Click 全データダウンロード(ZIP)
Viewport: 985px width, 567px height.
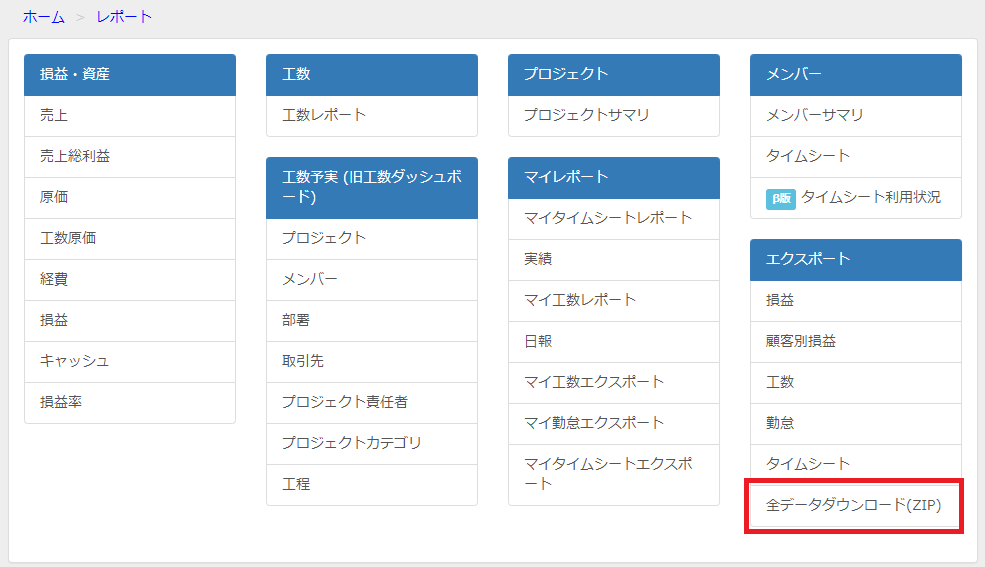point(853,506)
